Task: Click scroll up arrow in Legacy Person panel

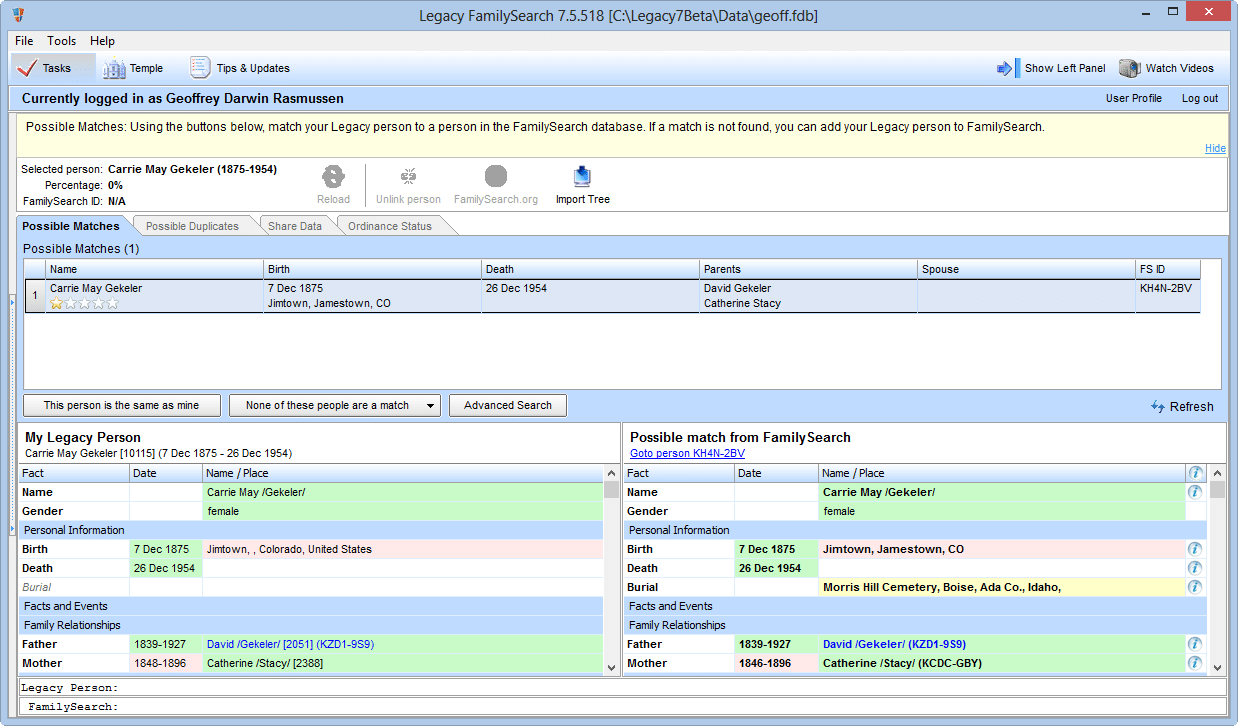Action: 612,473
